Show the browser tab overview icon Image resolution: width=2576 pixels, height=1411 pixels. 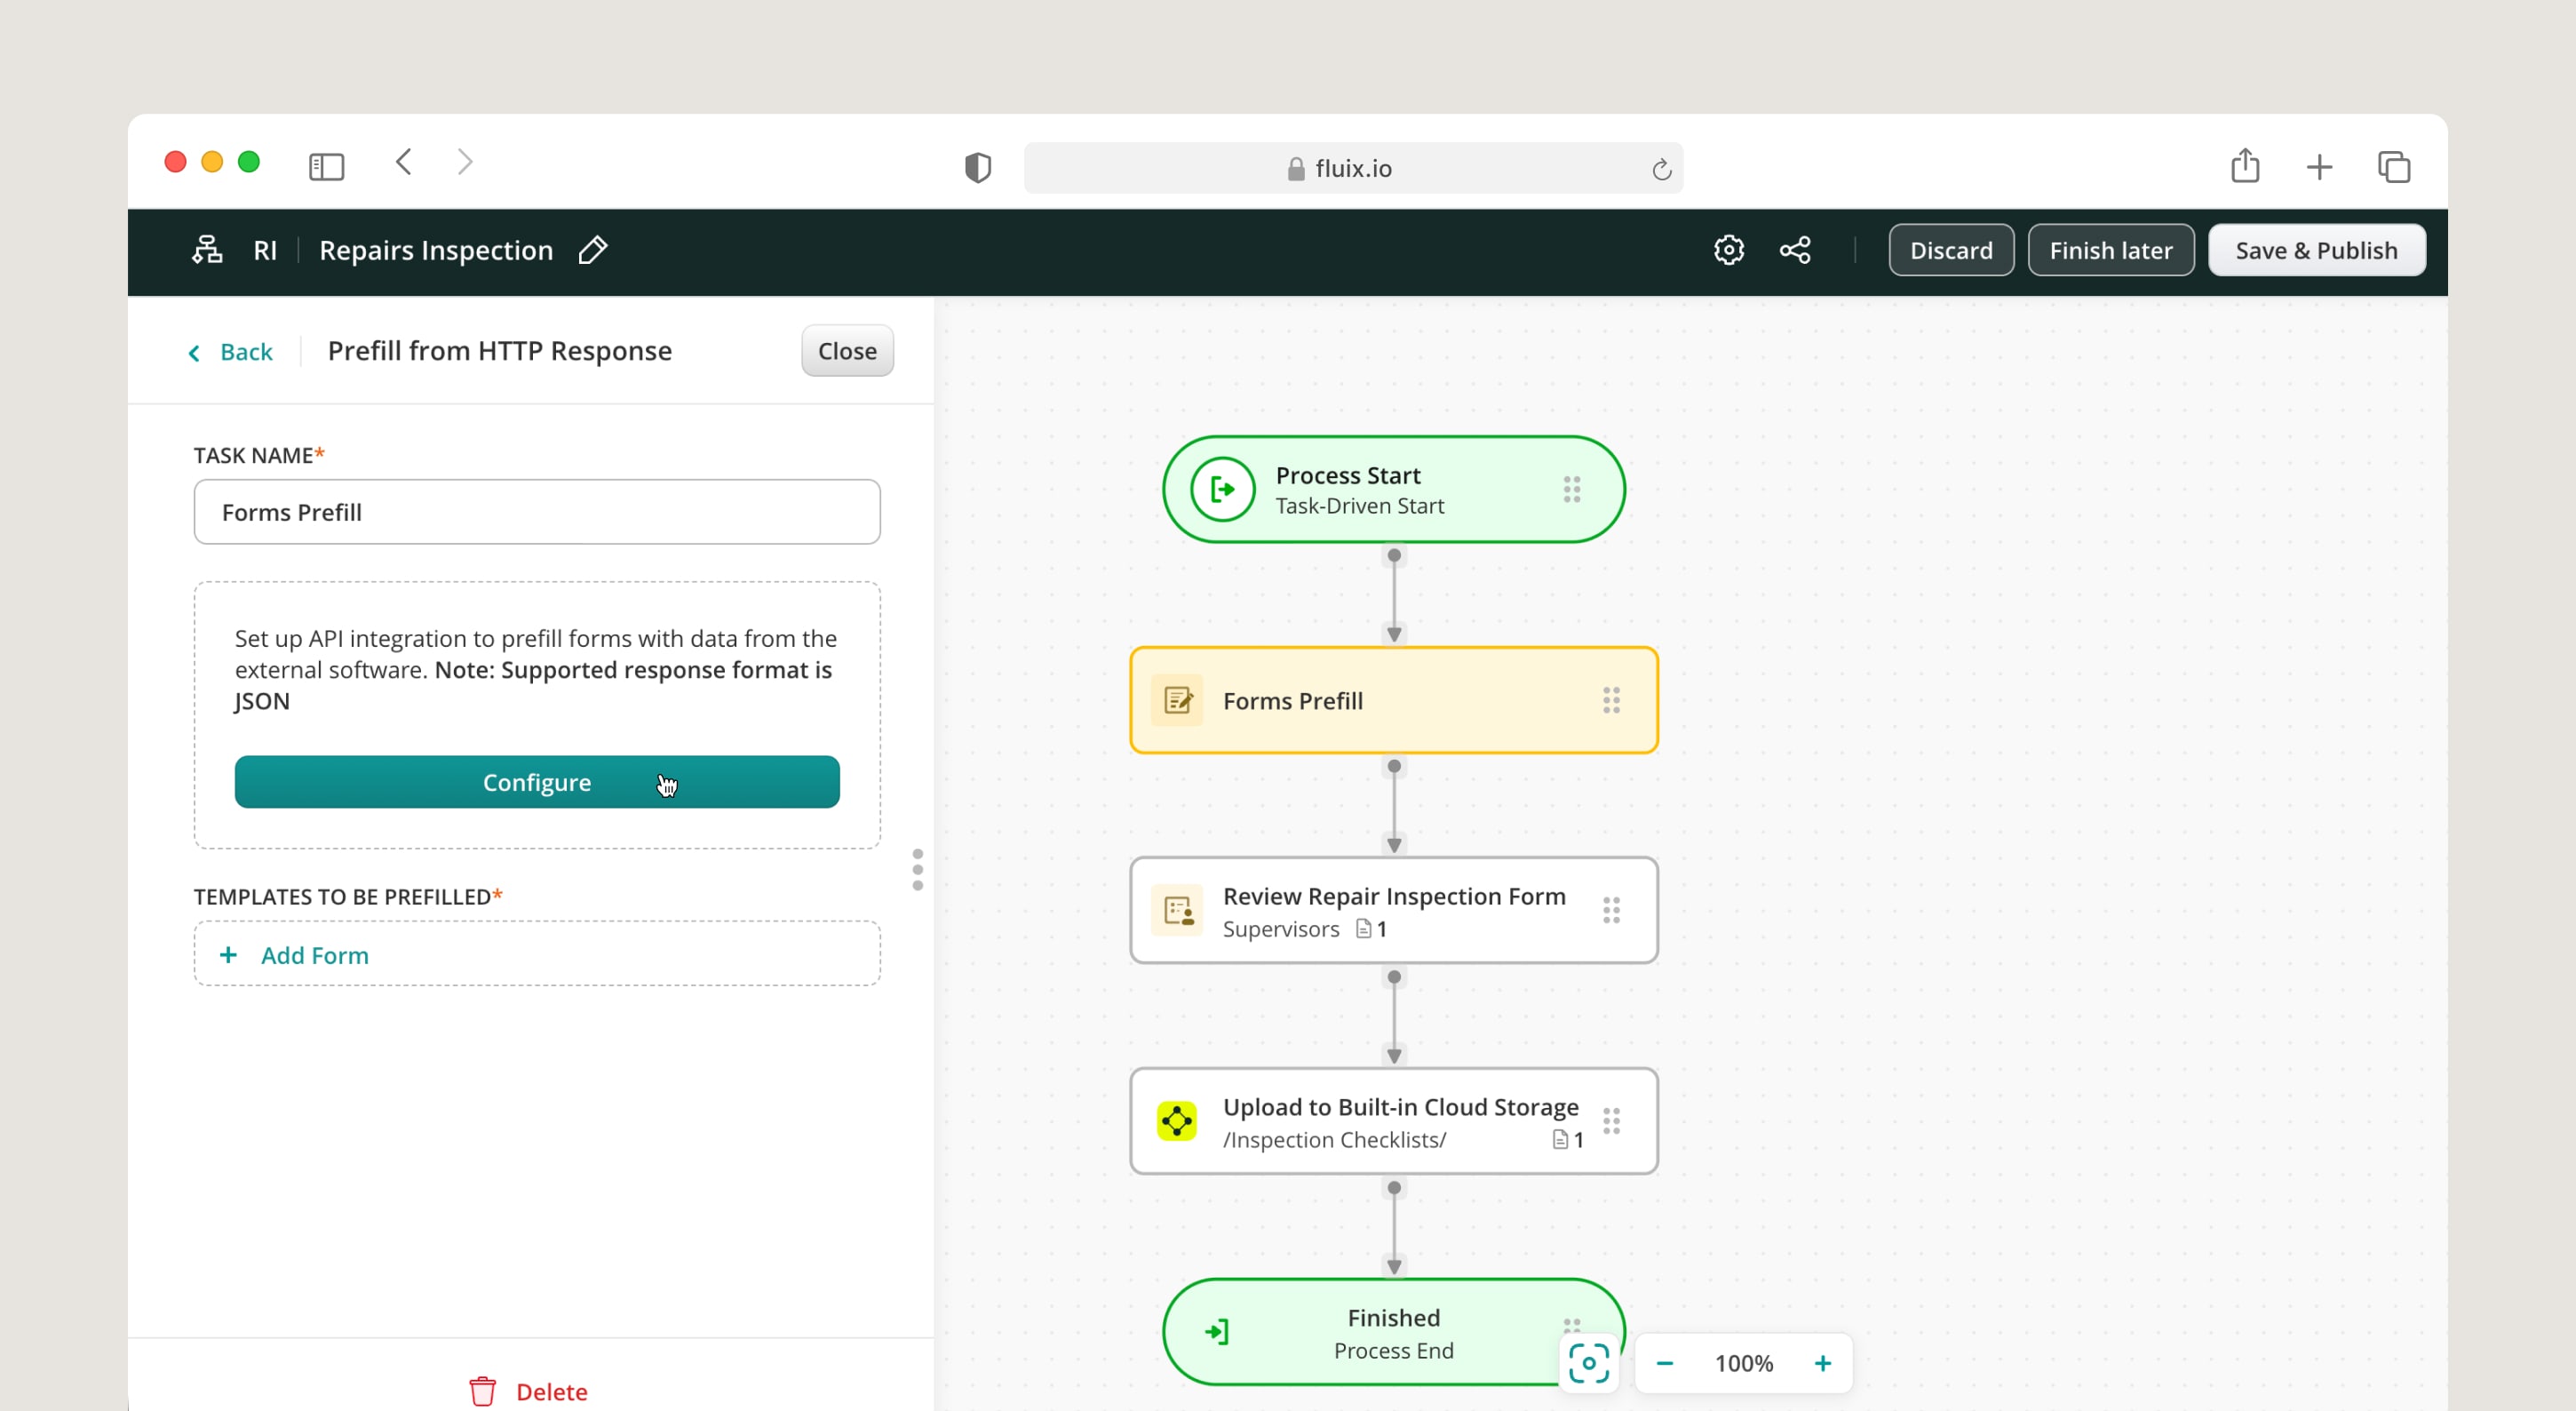(x=2394, y=167)
